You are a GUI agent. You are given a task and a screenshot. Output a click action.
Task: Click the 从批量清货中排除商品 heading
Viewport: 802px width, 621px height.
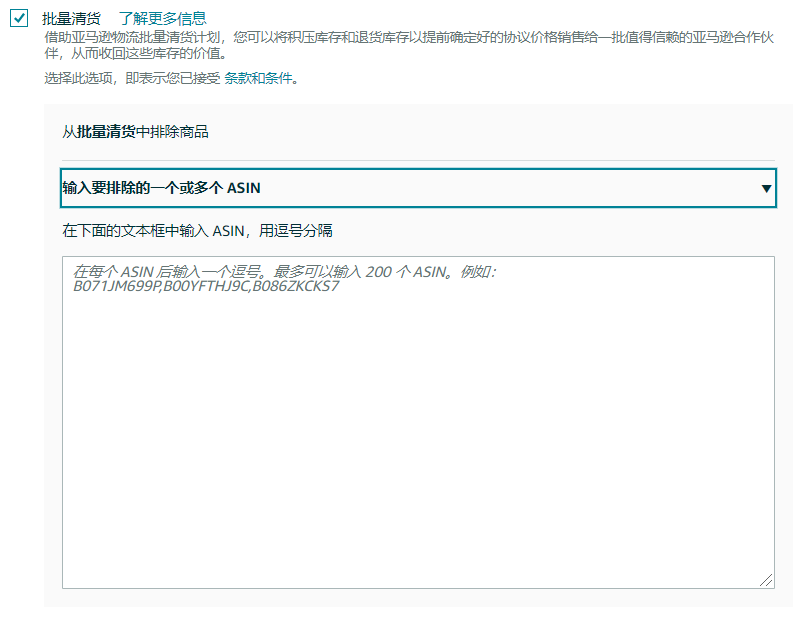(x=136, y=132)
